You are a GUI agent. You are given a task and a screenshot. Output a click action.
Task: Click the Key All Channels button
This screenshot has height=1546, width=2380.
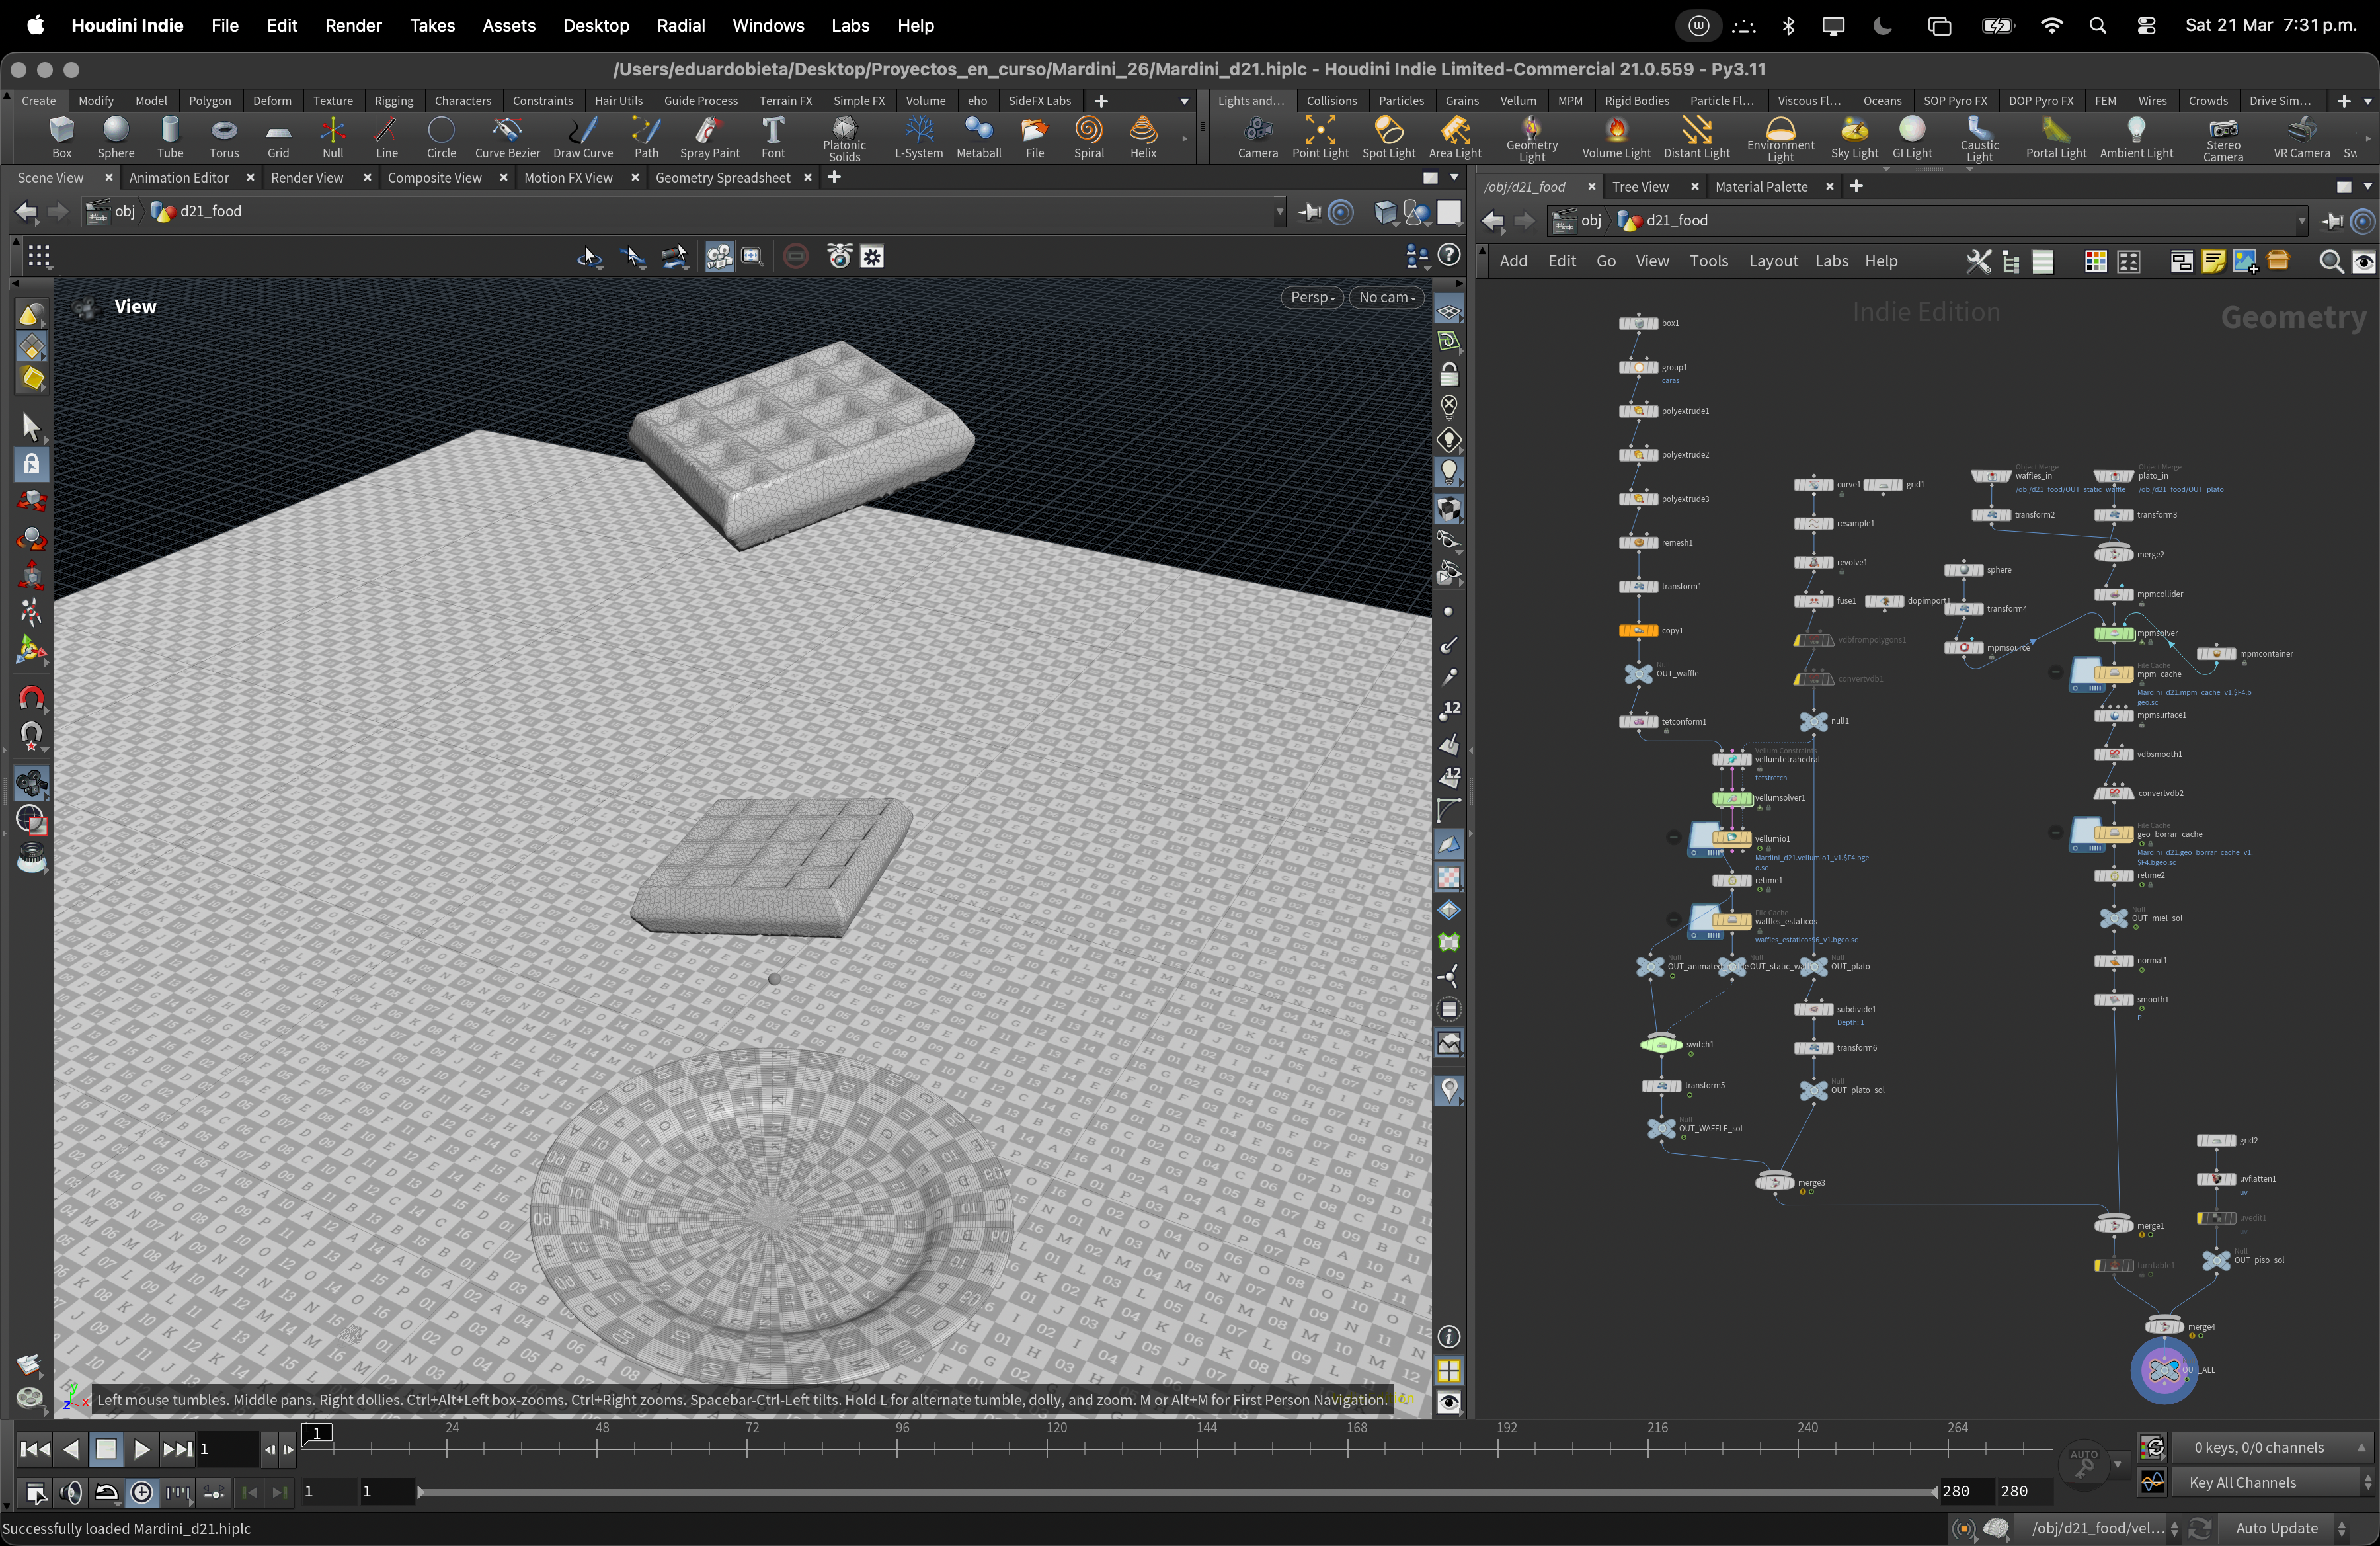2242,1483
